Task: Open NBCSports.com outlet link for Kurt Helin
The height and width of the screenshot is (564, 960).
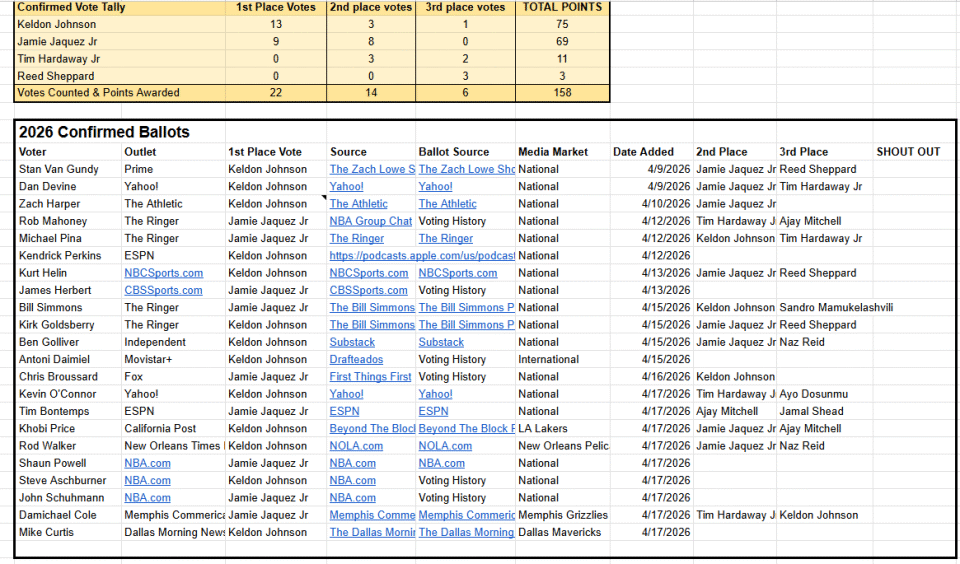Action: tap(163, 273)
